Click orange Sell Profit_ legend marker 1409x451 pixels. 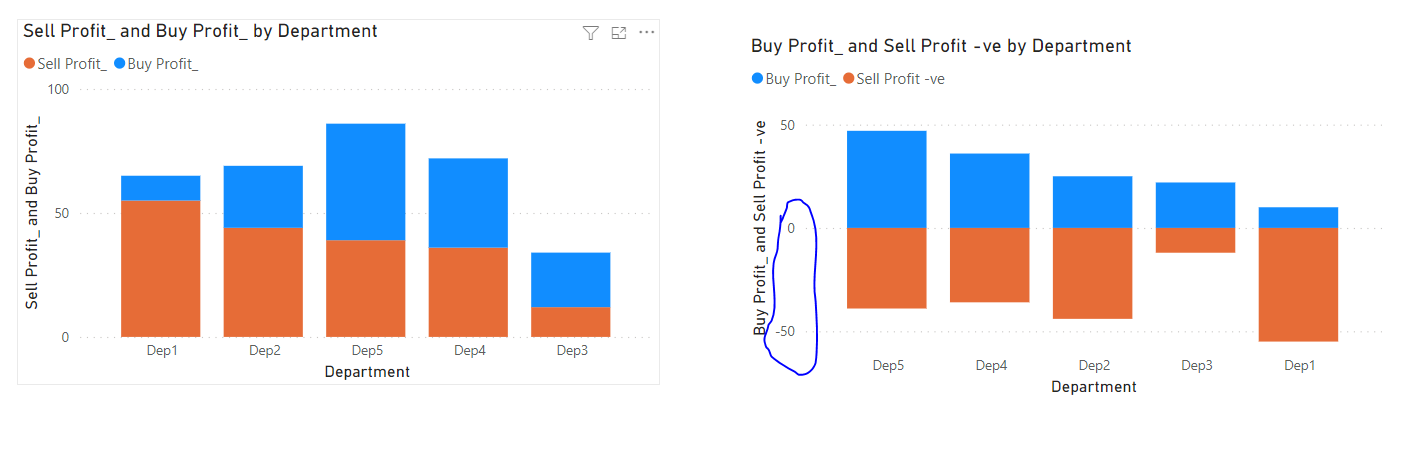click(29, 64)
